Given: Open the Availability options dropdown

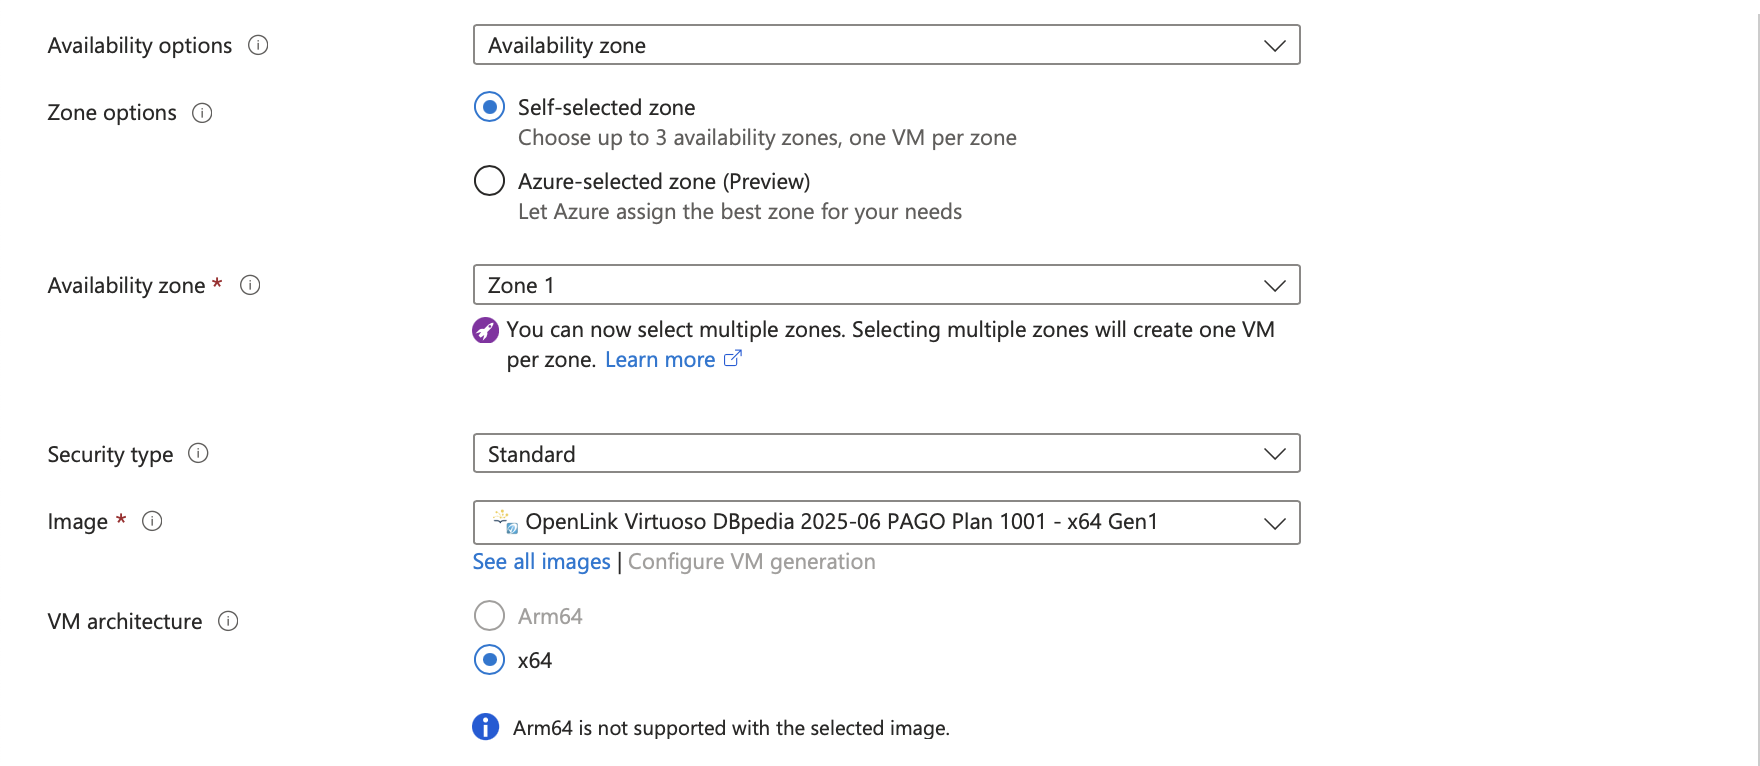Looking at the screenshot, I should [x=886, y=45].
